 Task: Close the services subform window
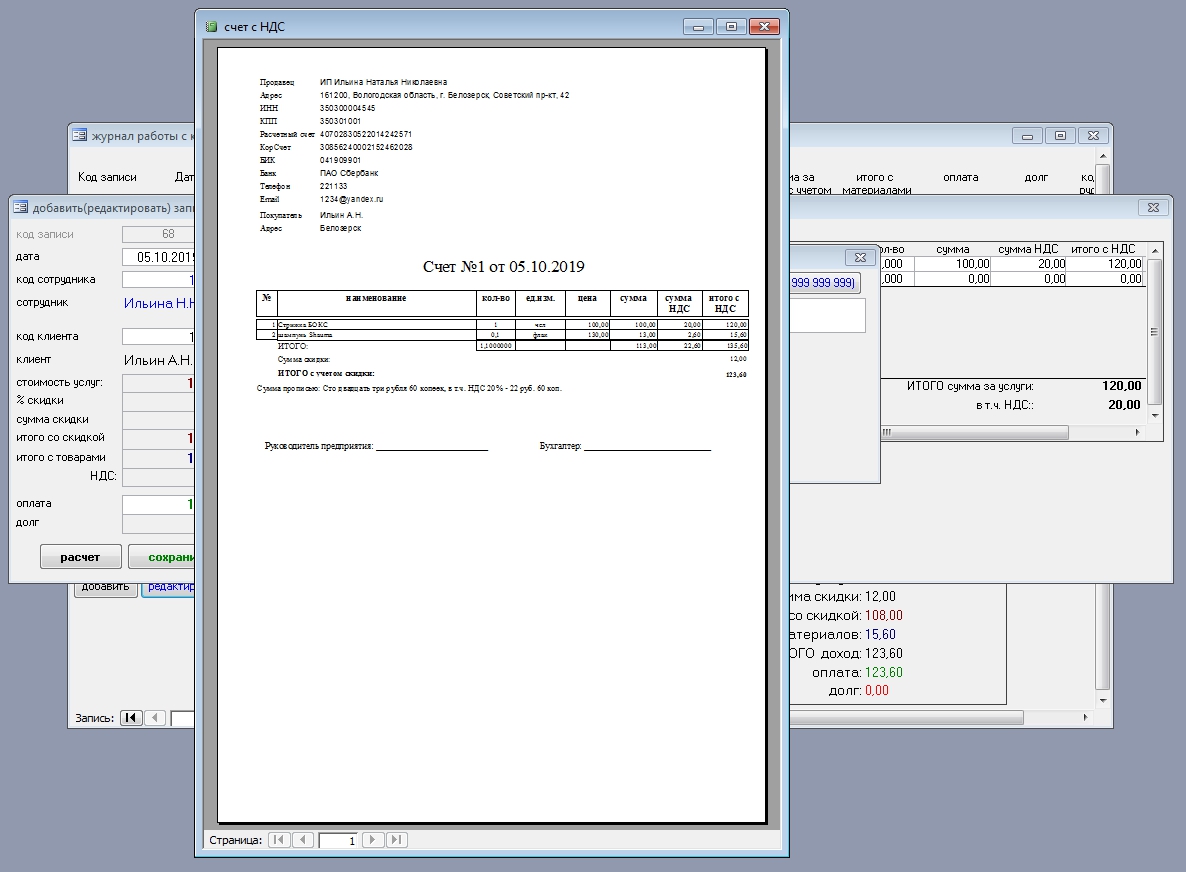(x=1153, y=207)
